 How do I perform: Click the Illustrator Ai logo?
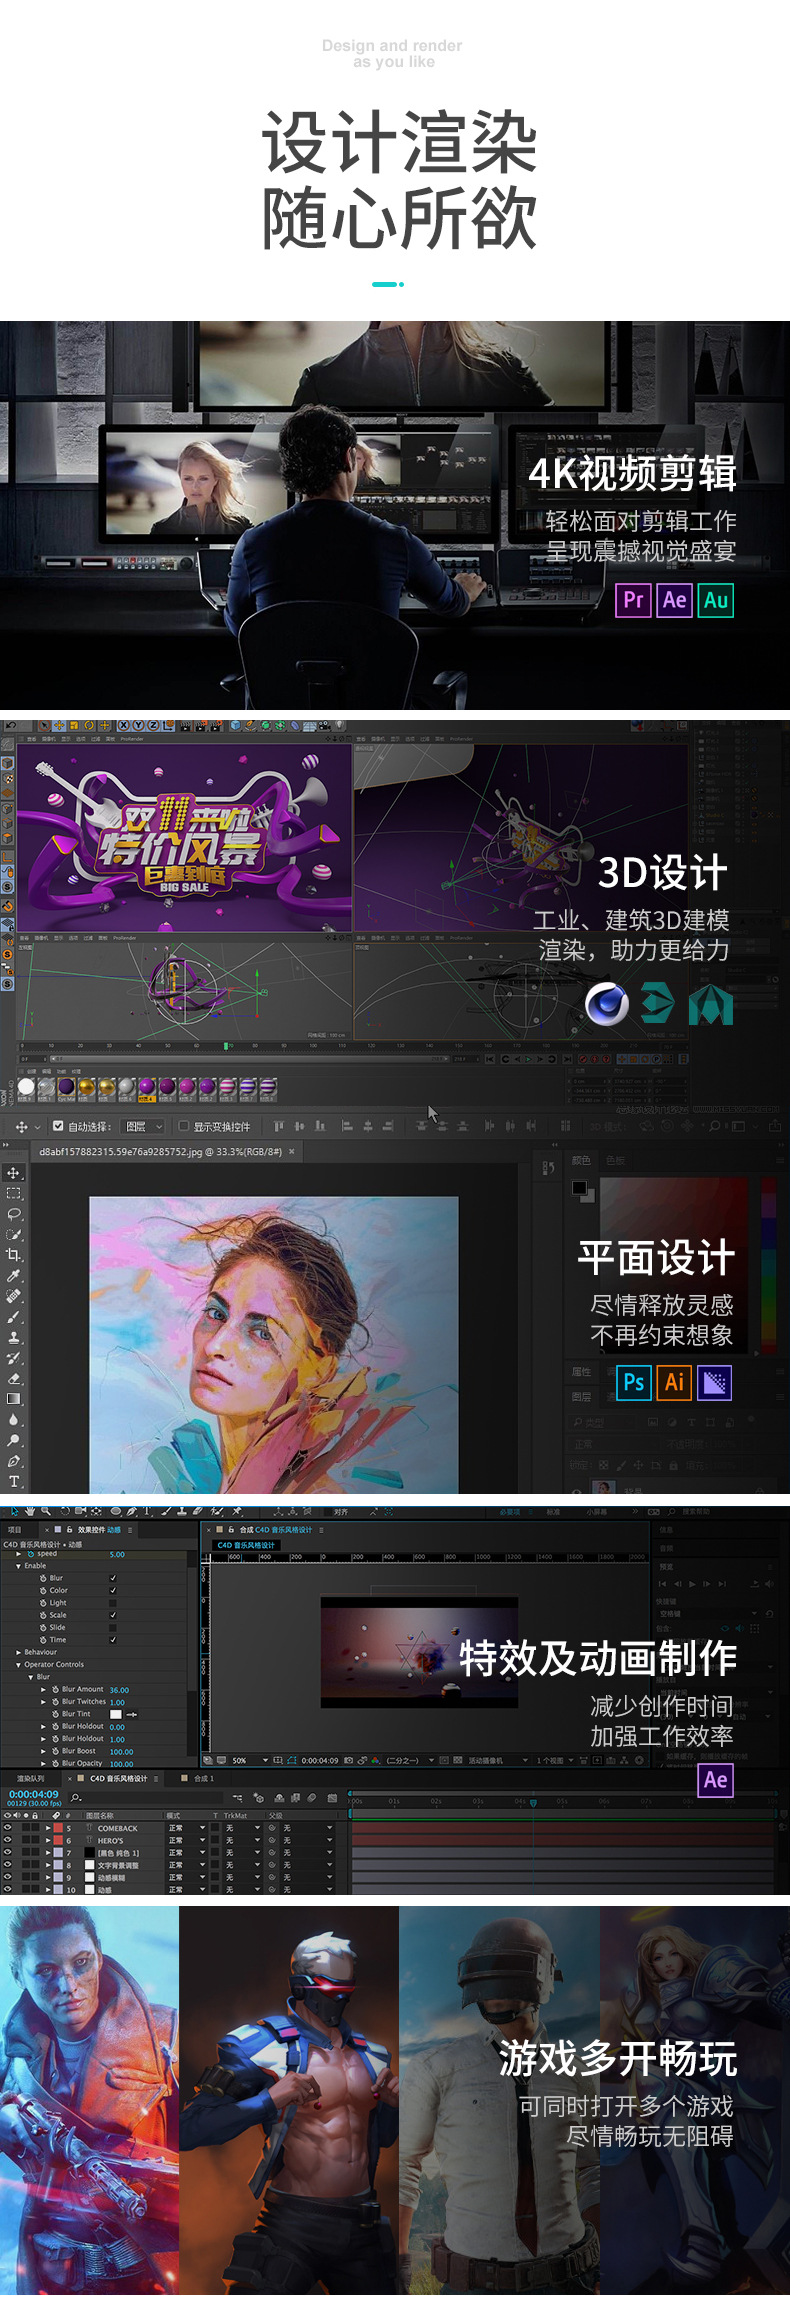pyautogui.click(x=674, y=1382)
